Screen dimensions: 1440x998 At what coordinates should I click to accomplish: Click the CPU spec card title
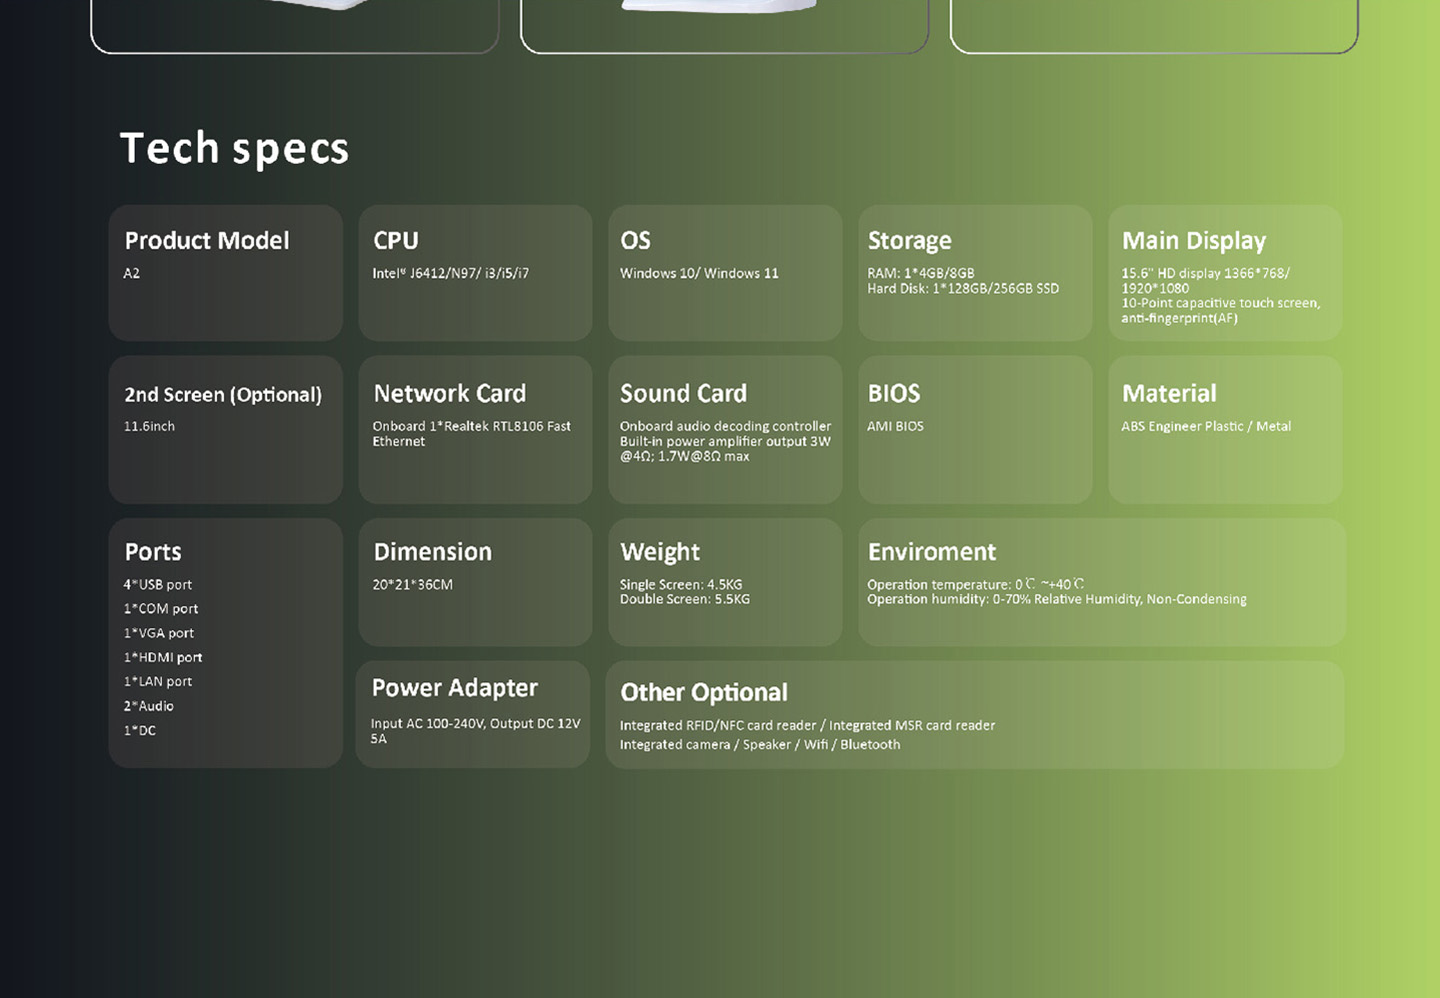click(x=396, y=241)
